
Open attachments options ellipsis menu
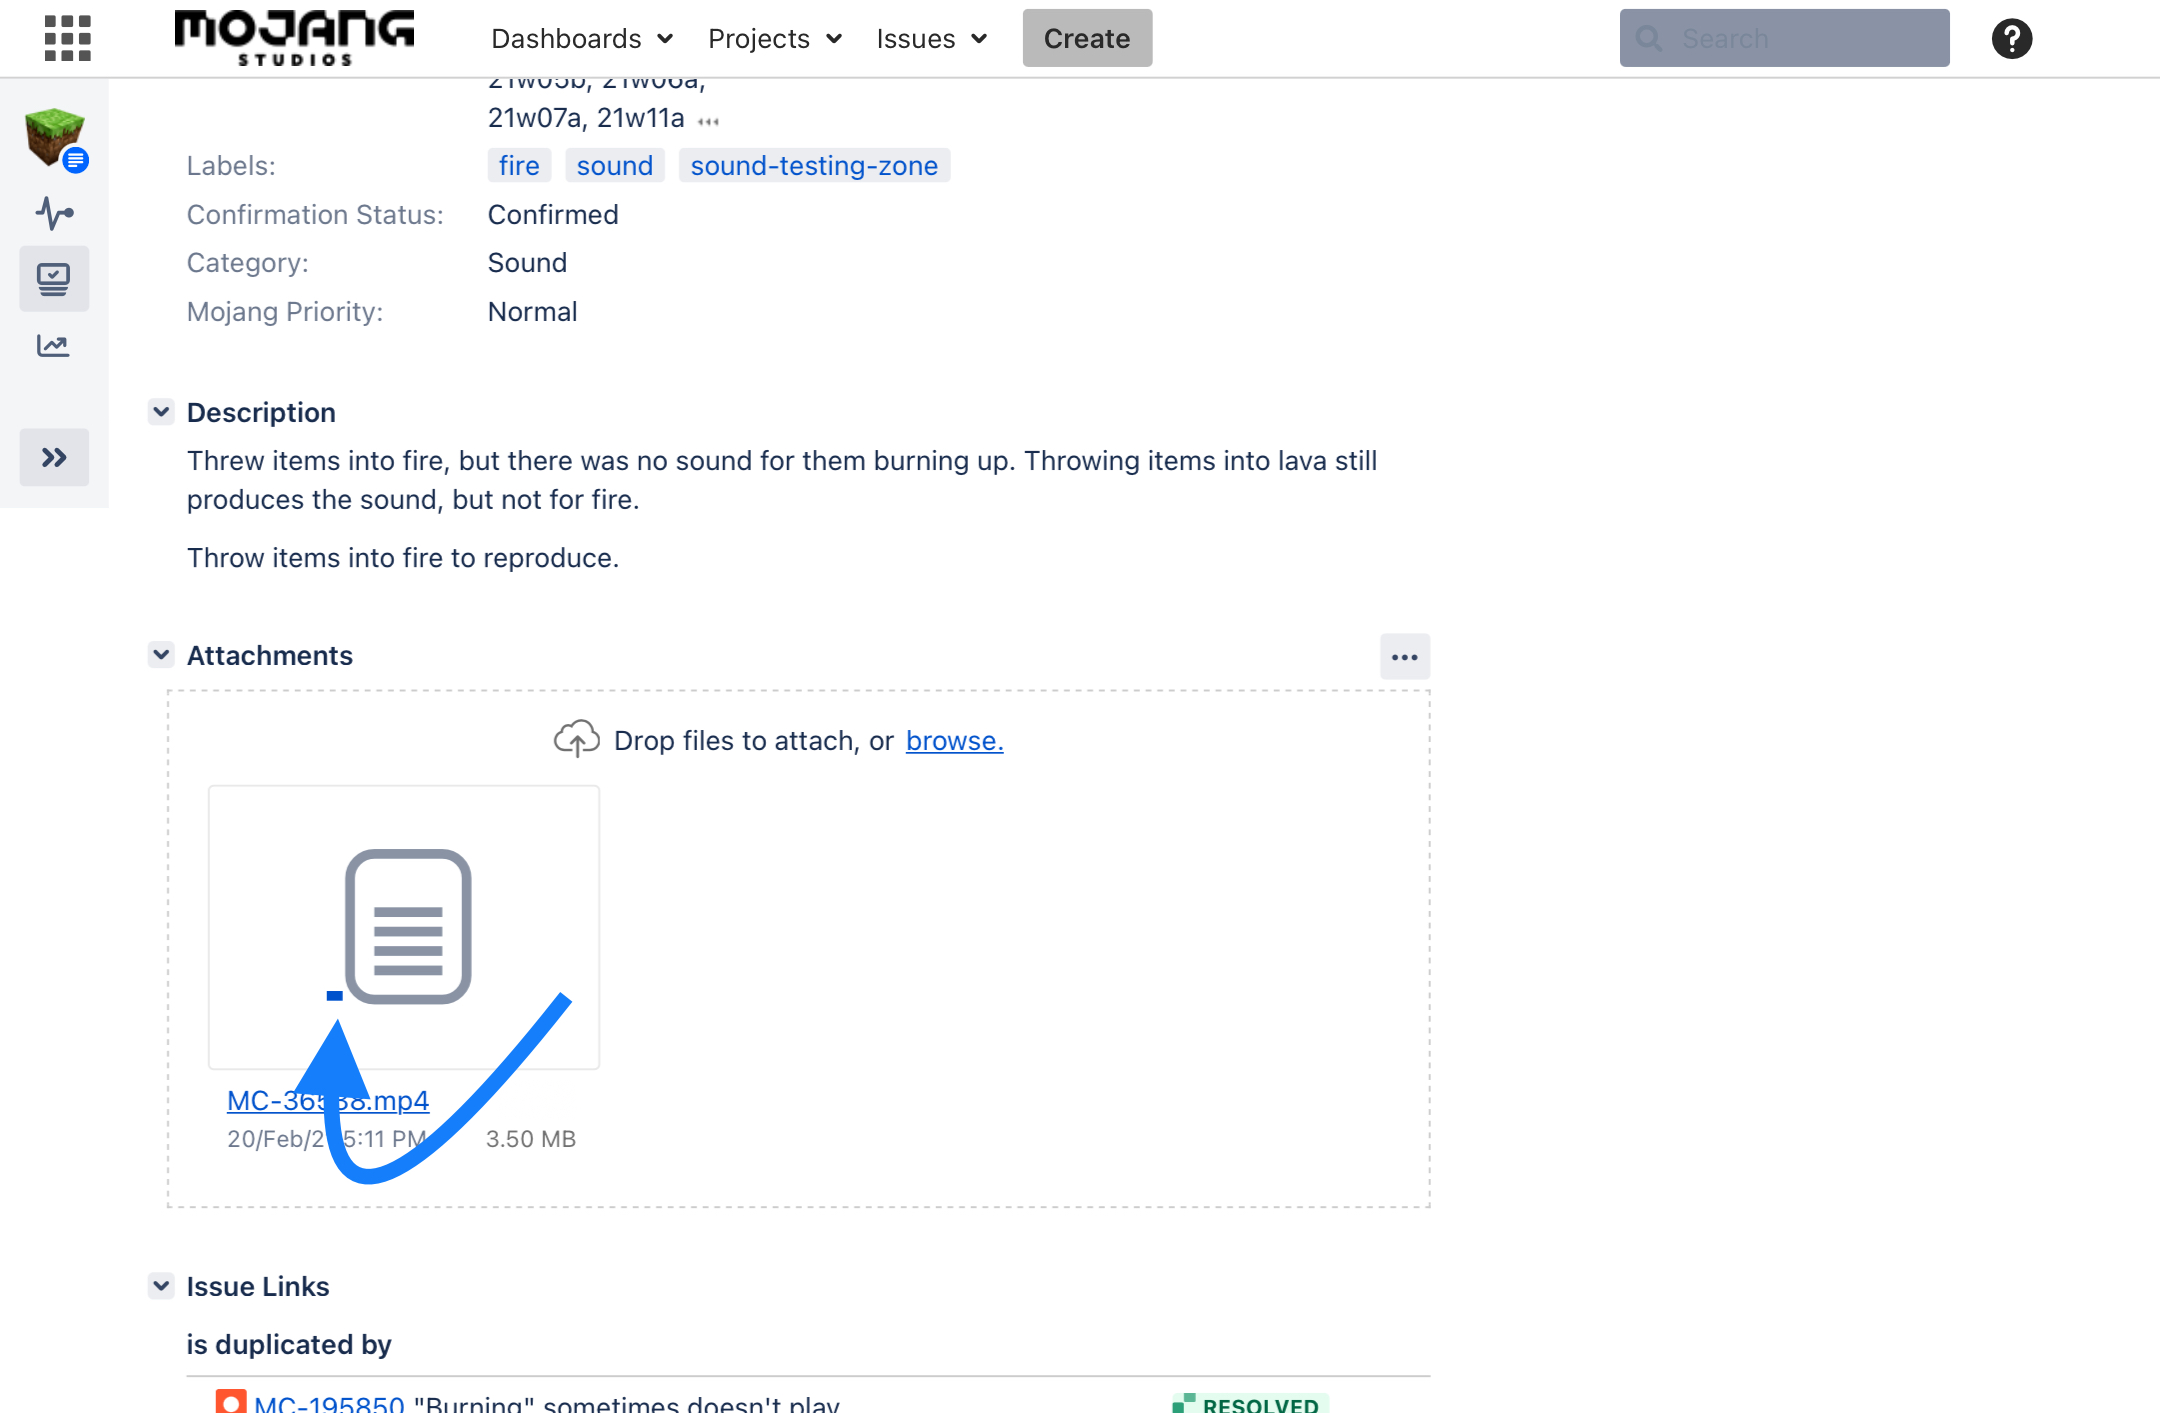click(x=1404, y=657)
